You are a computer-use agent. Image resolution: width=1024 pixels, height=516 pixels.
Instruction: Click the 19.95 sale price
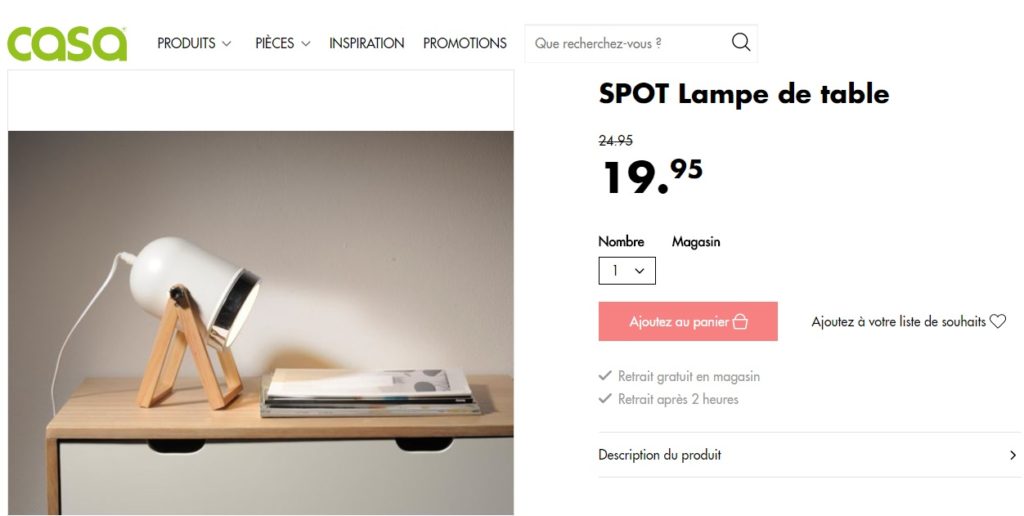click(x=652, y=176)
